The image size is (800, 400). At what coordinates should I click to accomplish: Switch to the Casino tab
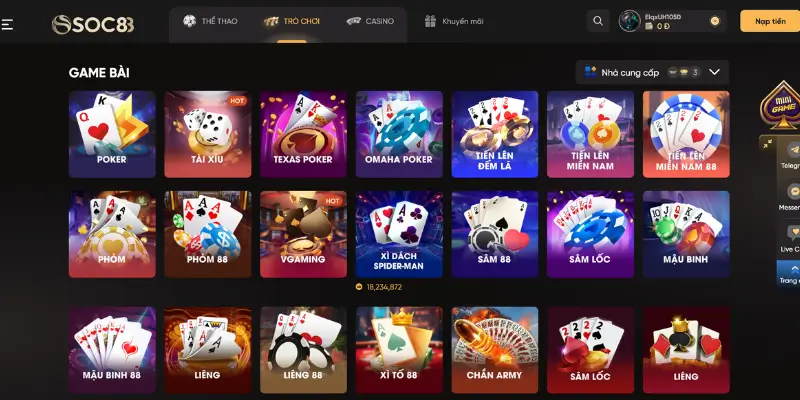coord(370,21)
